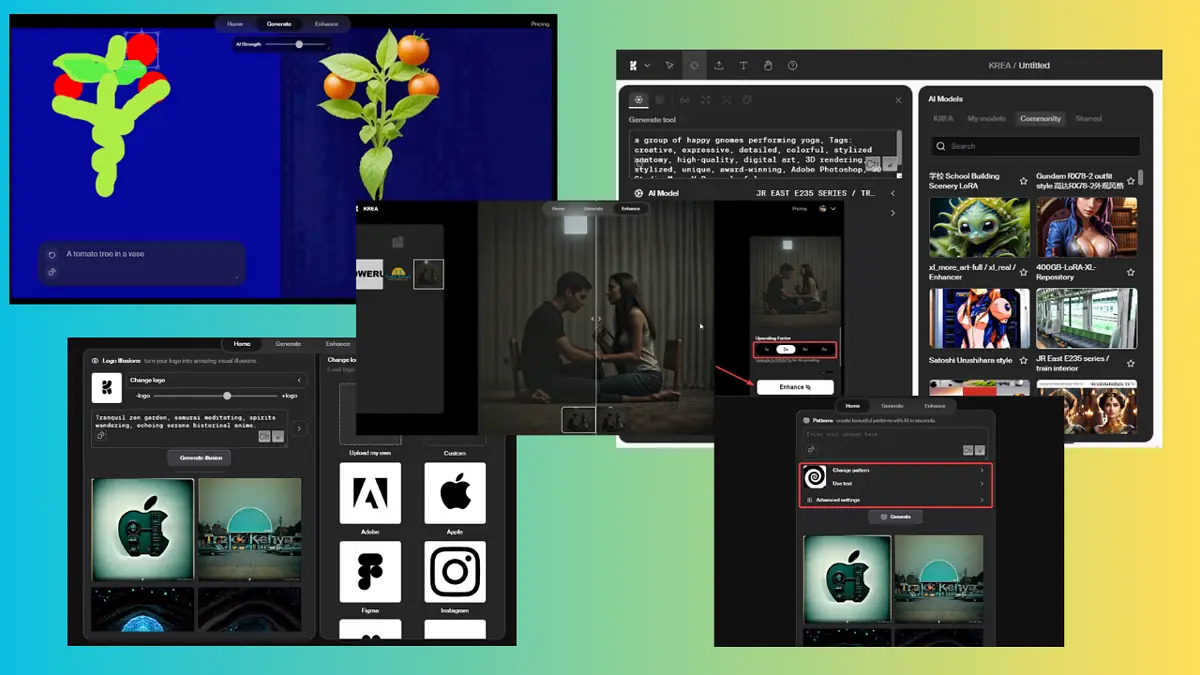The image size is (1200, 675).
Task: Click the upload icon in KREA toolbar
Action: tap(719, 66)
